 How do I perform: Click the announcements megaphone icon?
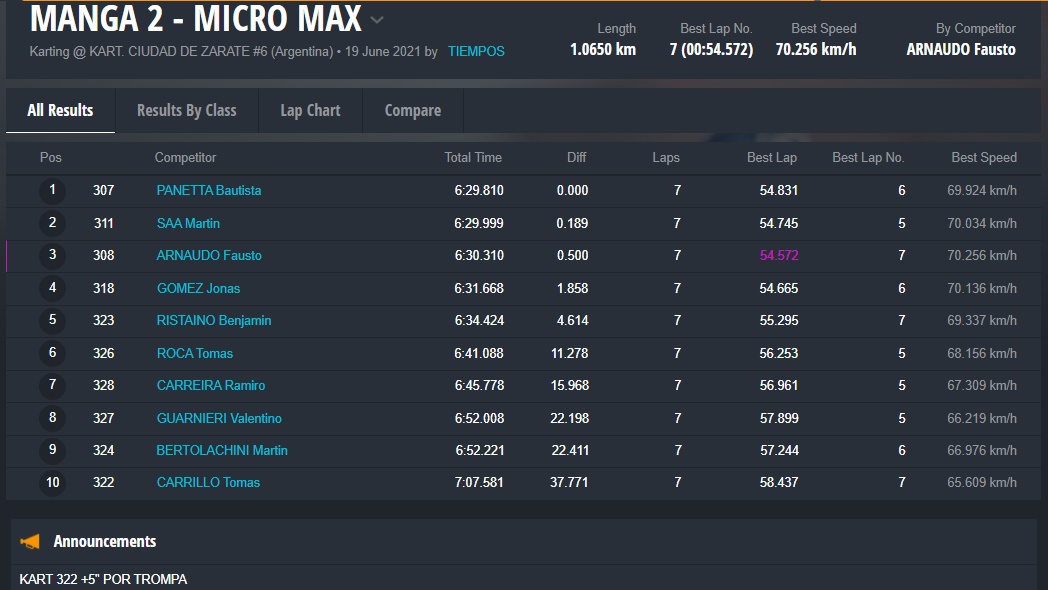(x=31, y=542)
